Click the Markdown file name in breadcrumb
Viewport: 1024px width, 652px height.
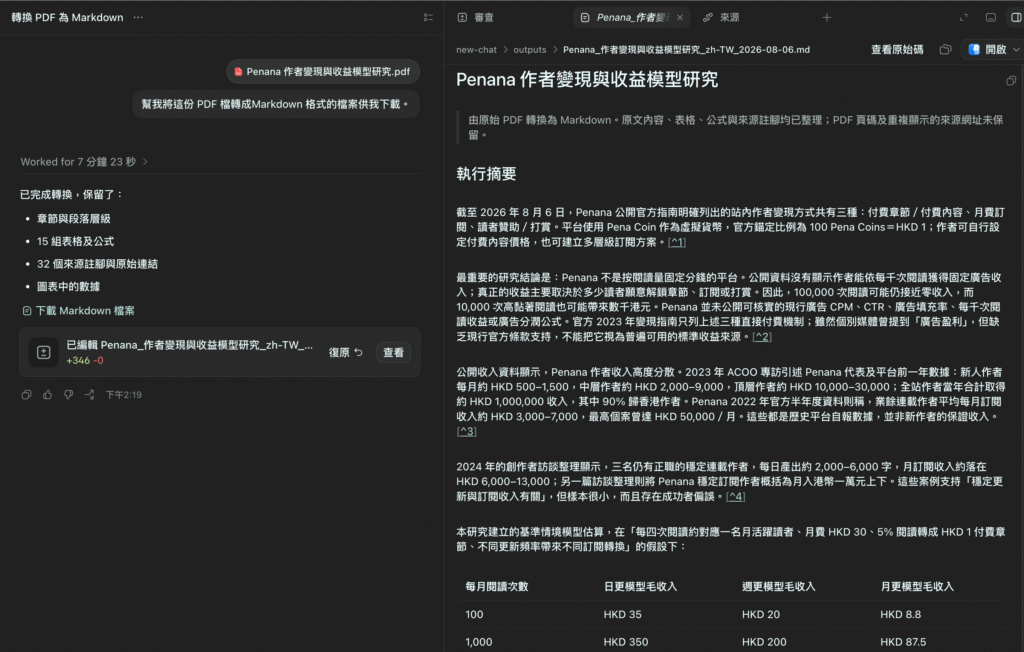tap(686, 50)
